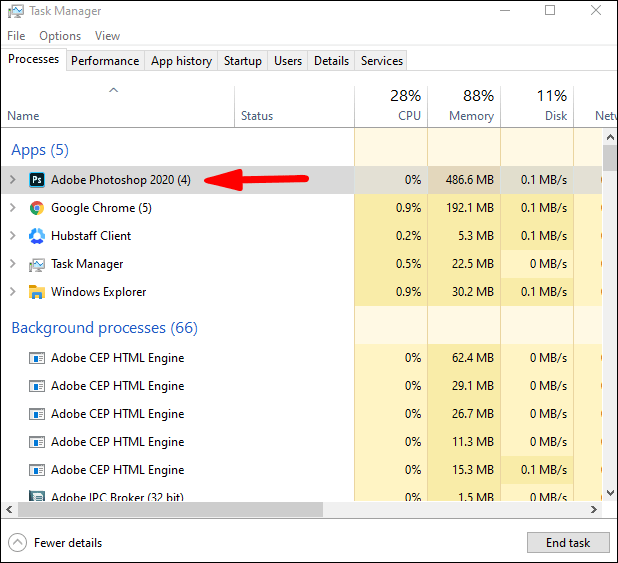Click the Windows Explorer folder icon
618x563 pixels.
pos(37,292)
